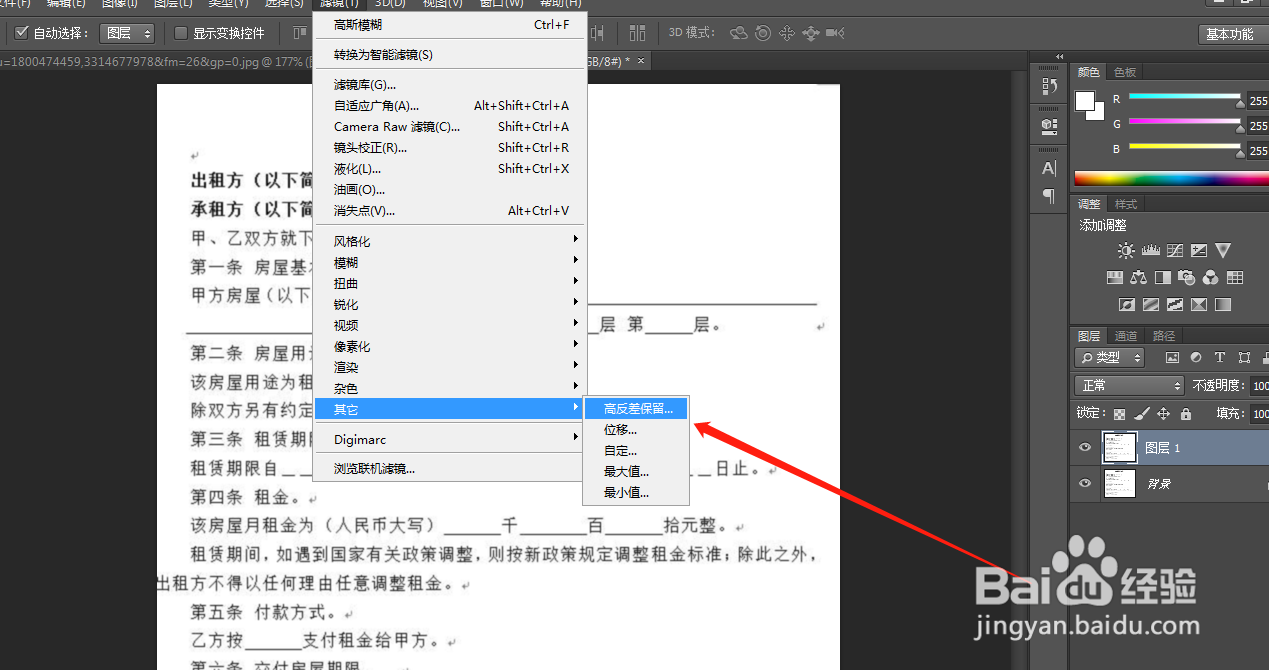The image size is (1269, 670).
Task: Choose 液化(L)... menu item
Action: pos(449,168)
